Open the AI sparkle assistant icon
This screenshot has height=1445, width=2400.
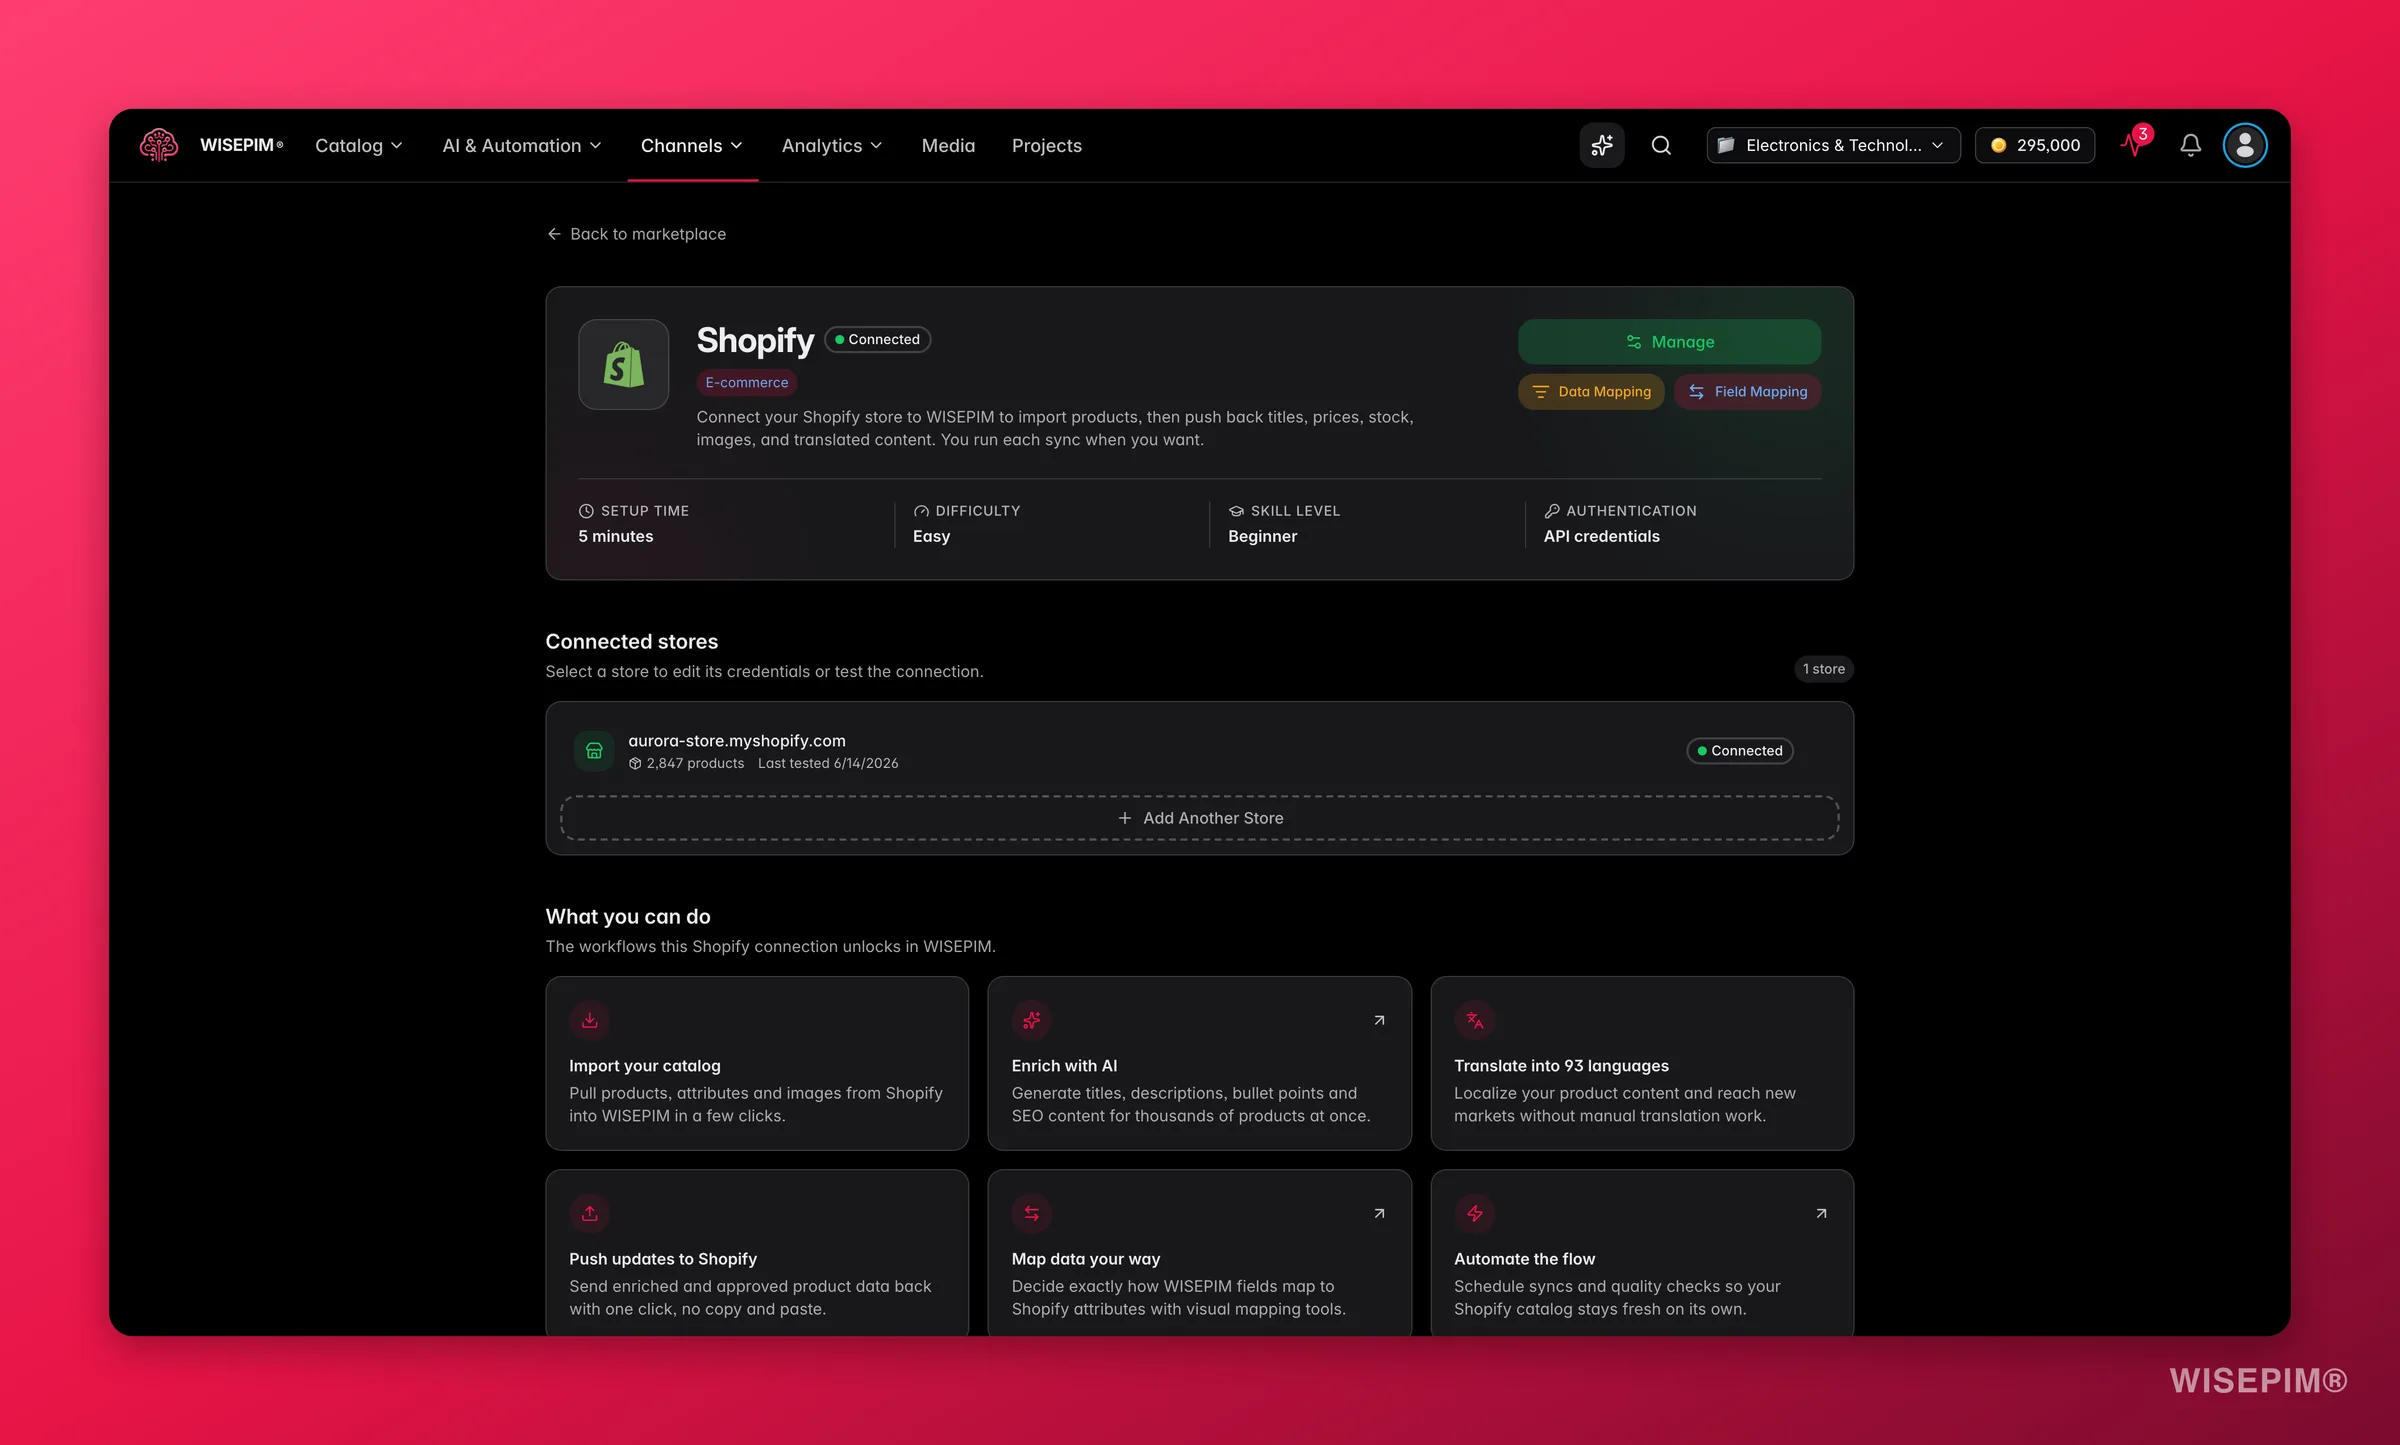click(1602, 145)
